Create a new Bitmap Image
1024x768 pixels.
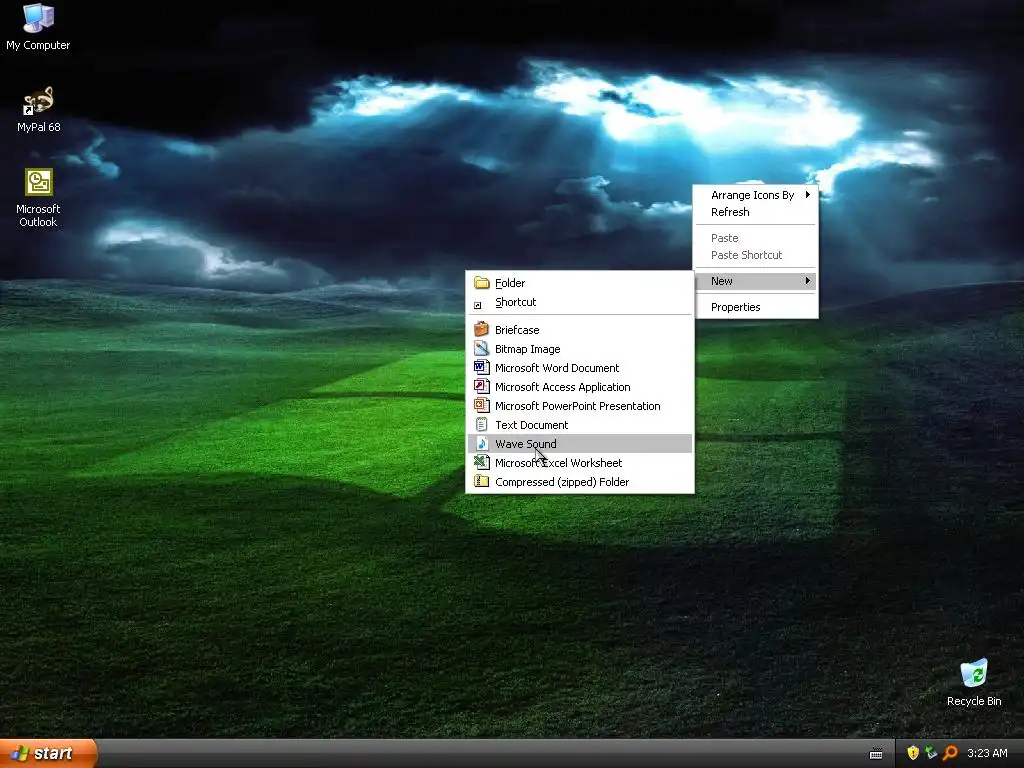click(580, 349)
